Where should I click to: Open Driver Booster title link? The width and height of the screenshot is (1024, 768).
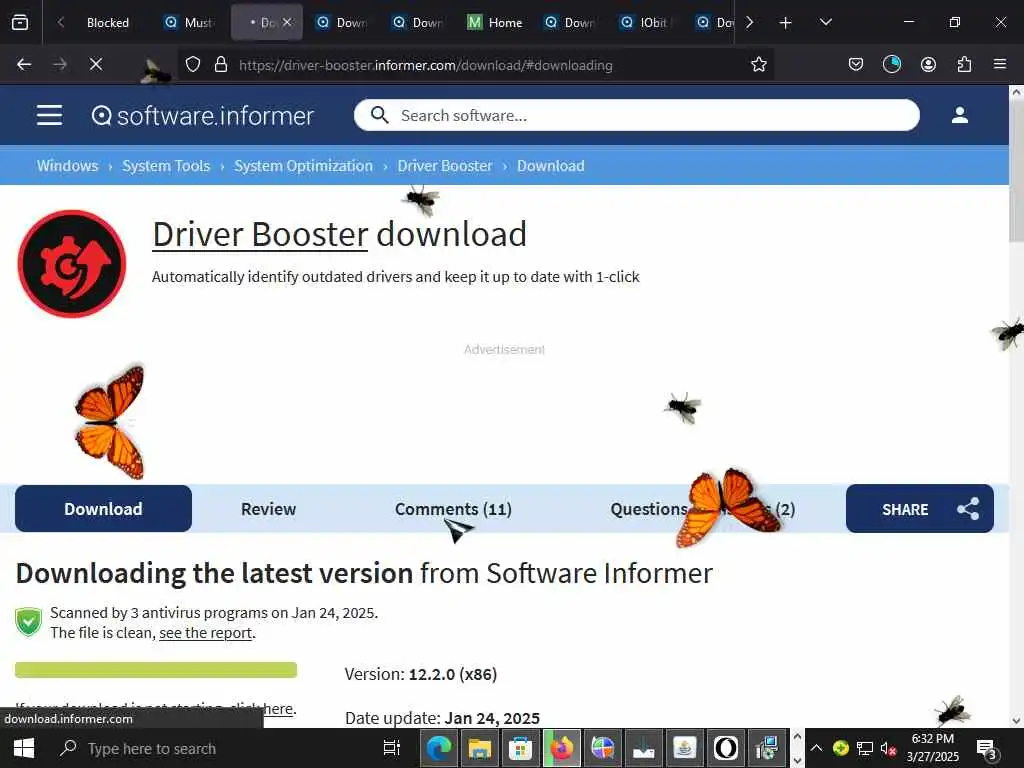260,234
